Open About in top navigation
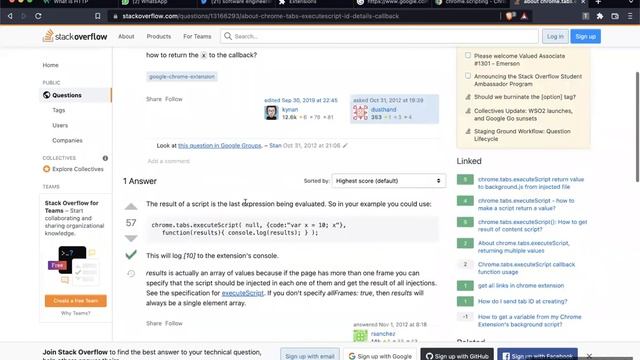The width and height of the screenshot is (640, 360). click(126, 36)
